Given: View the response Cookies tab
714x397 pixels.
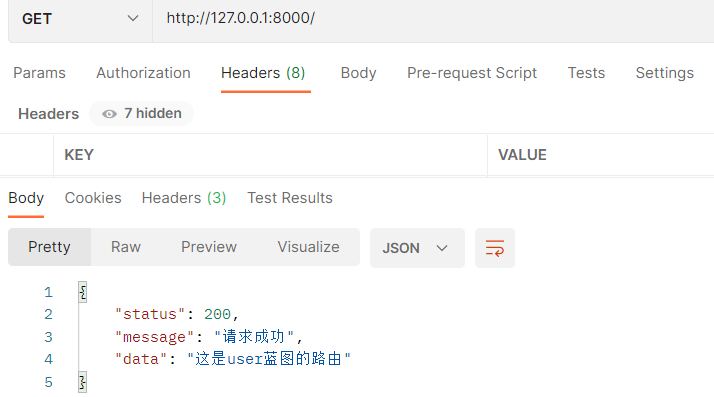Looking at the screenshot, I should [x=93, y=198].
